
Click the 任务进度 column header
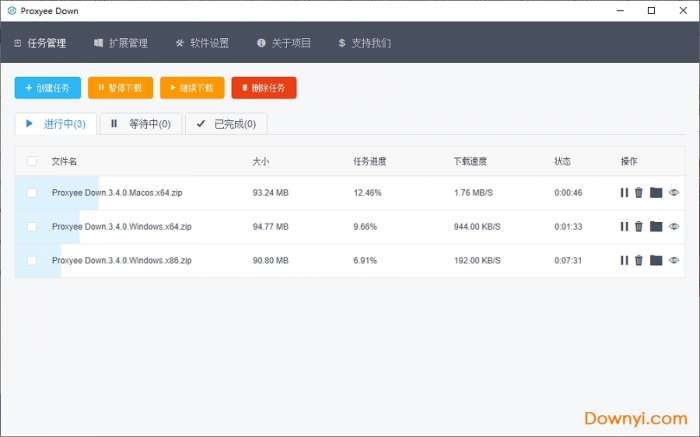click(x=370, y=161)
